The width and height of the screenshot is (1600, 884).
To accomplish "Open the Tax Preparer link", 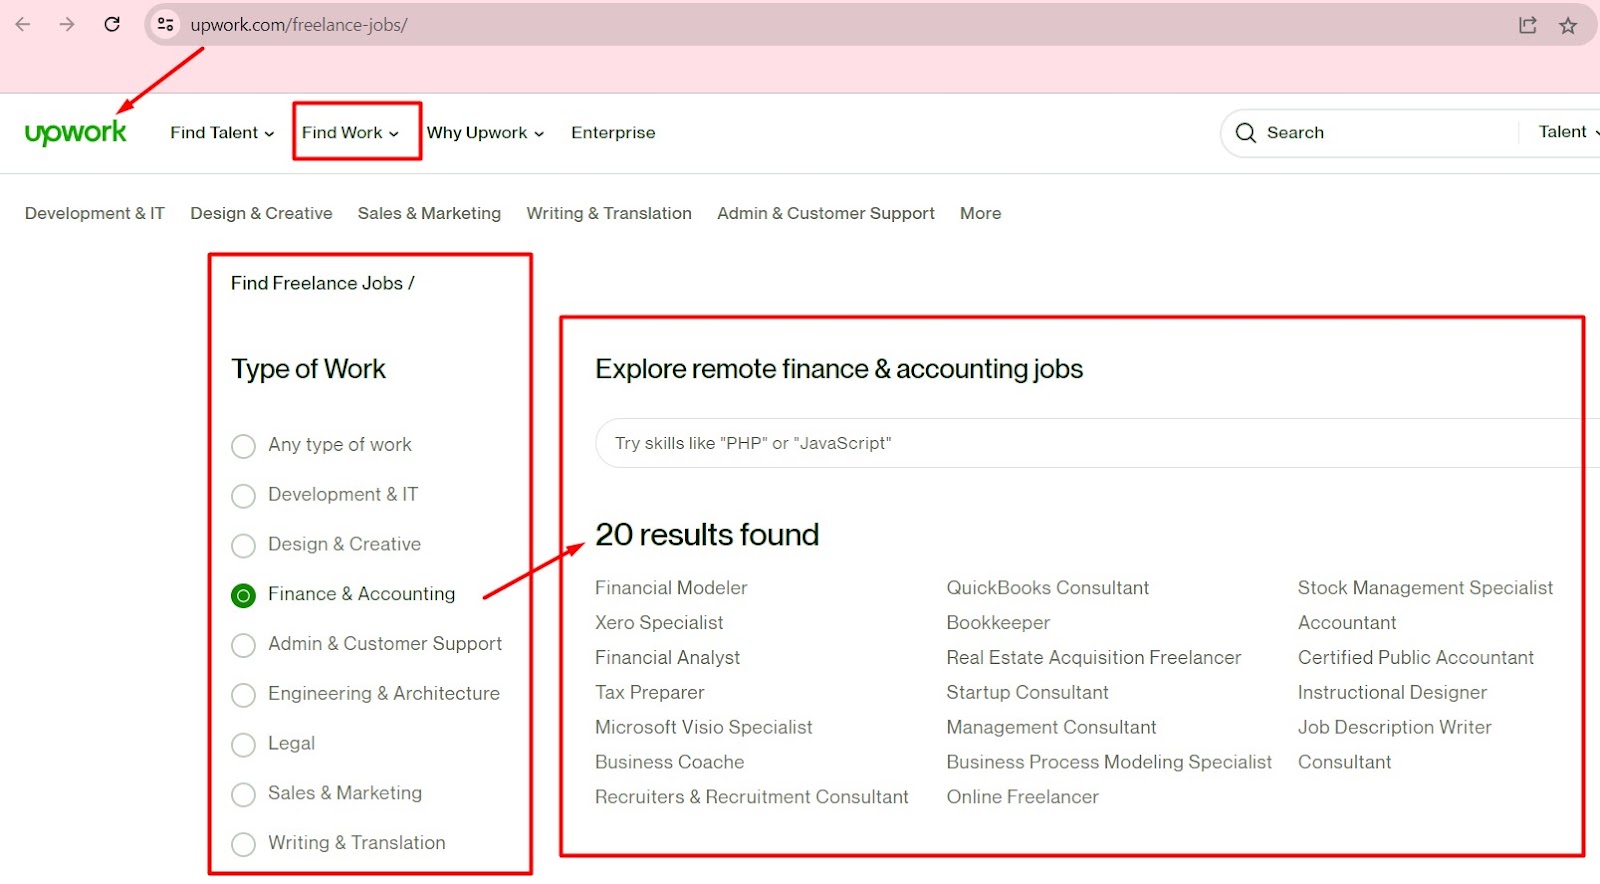I will pyautogui.click(x=649, y=692).
